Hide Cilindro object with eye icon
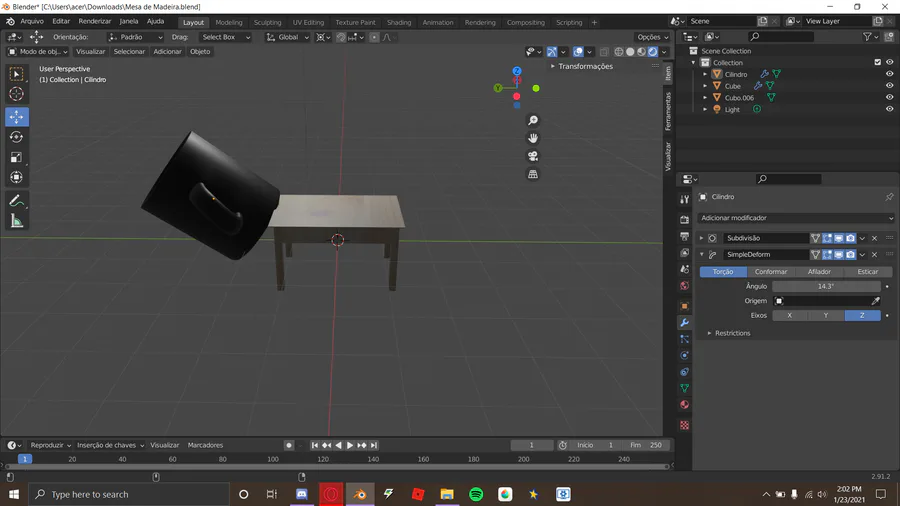The height and width of the screenshot is (506, 900). click(x=890, y=74)
